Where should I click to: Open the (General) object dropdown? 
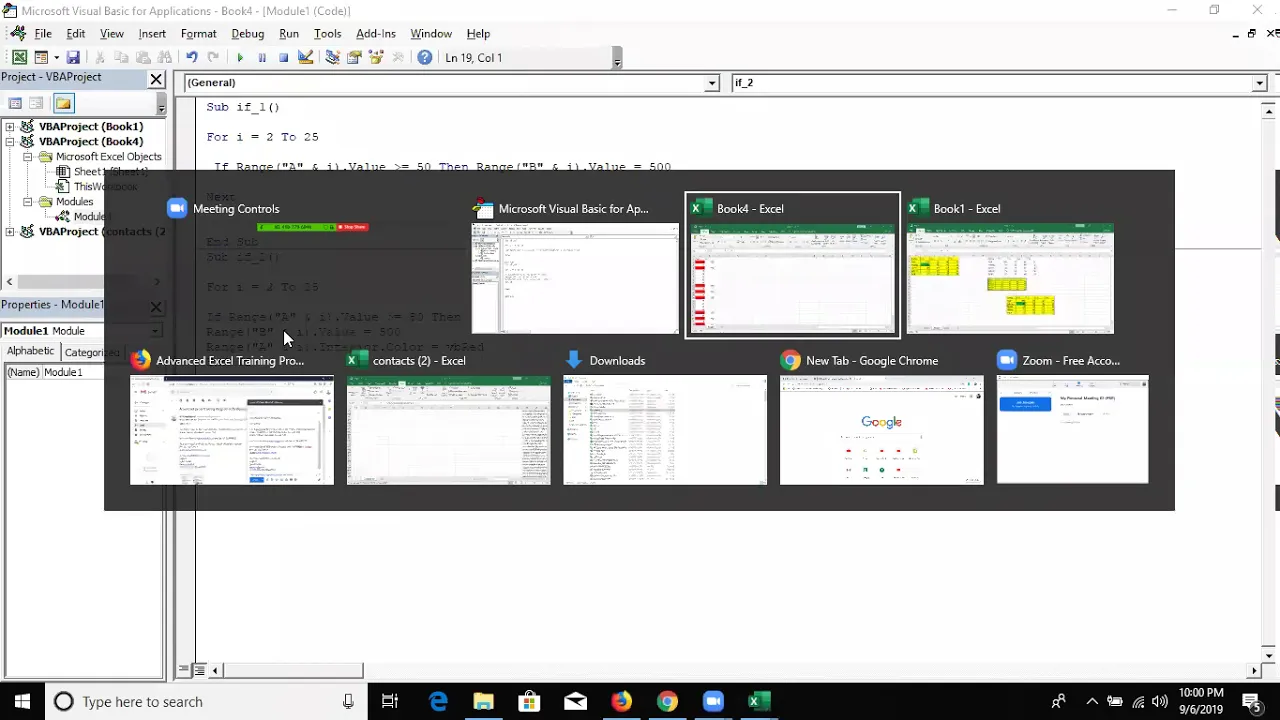tap(712, 83)
